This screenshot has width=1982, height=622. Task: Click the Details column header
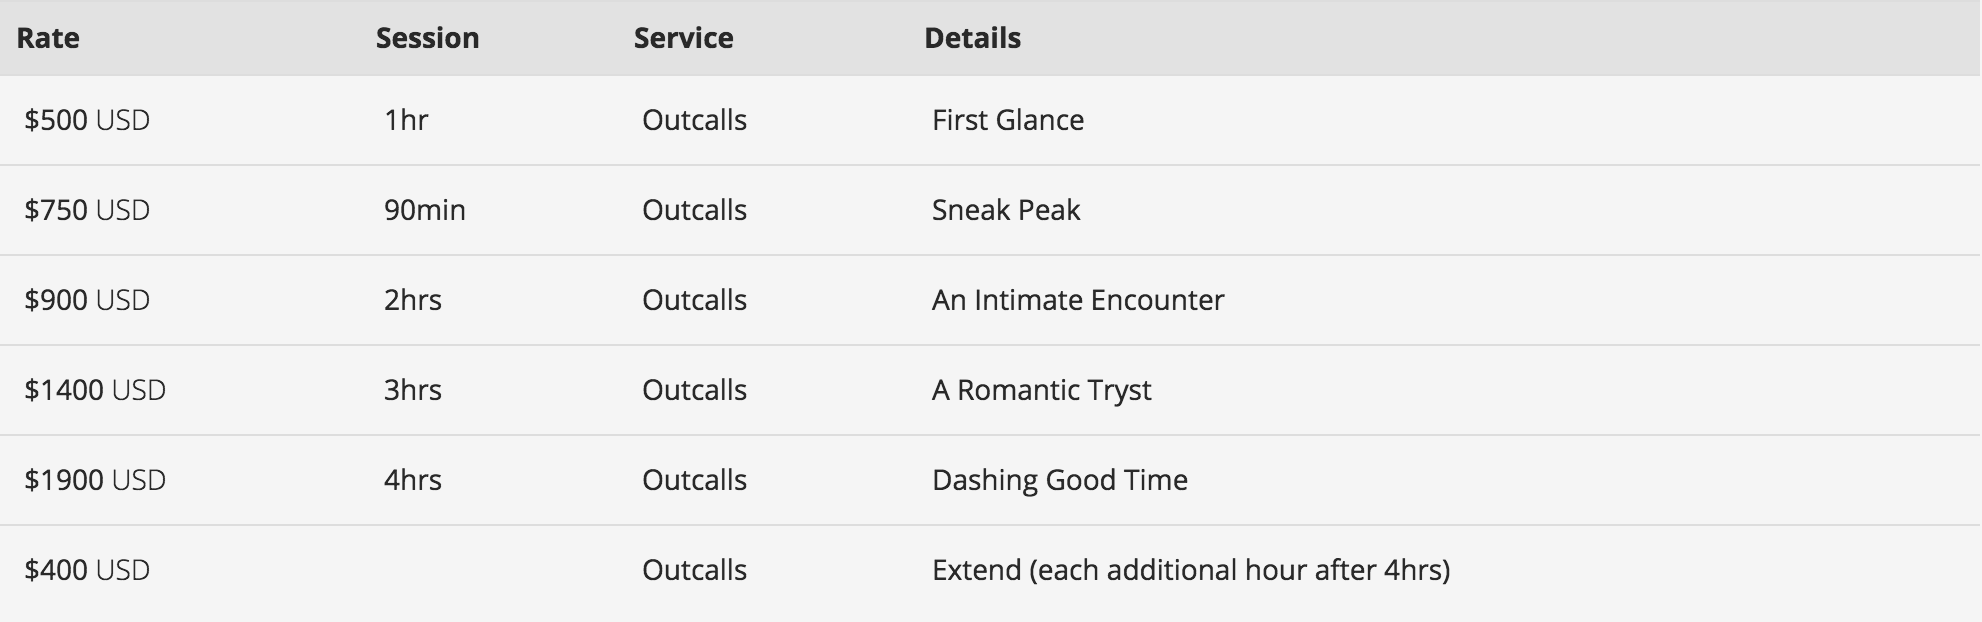[x=972, y=38]
